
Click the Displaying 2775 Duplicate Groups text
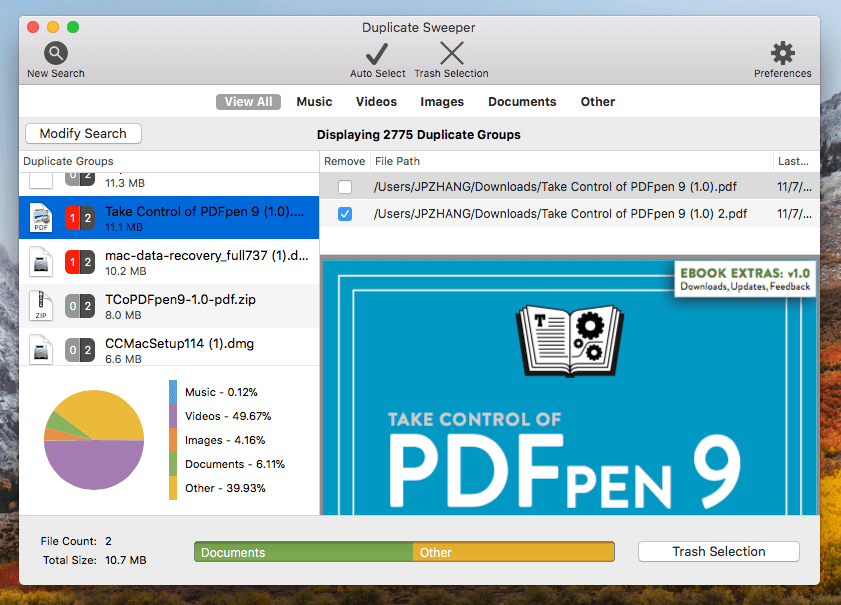click(418, 135)
